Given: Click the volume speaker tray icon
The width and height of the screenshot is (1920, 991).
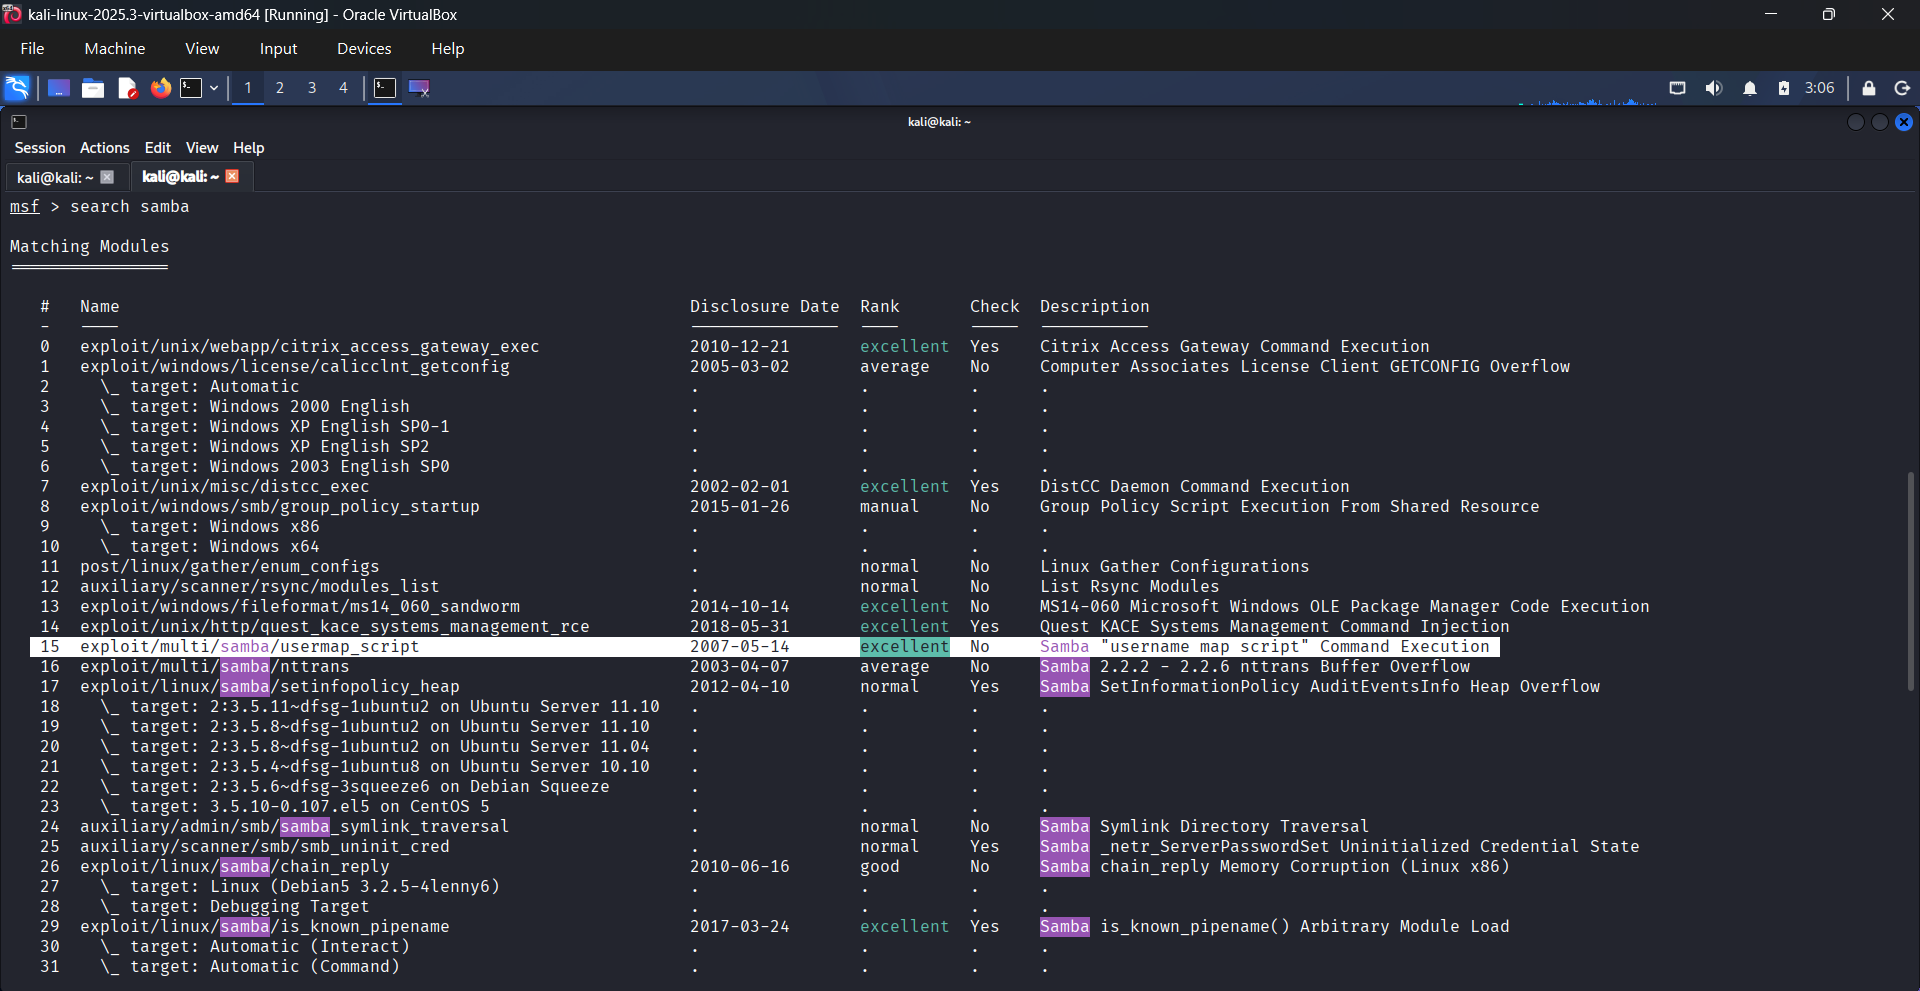Looking at the screenshot, I should click(x=1714, y=88).
